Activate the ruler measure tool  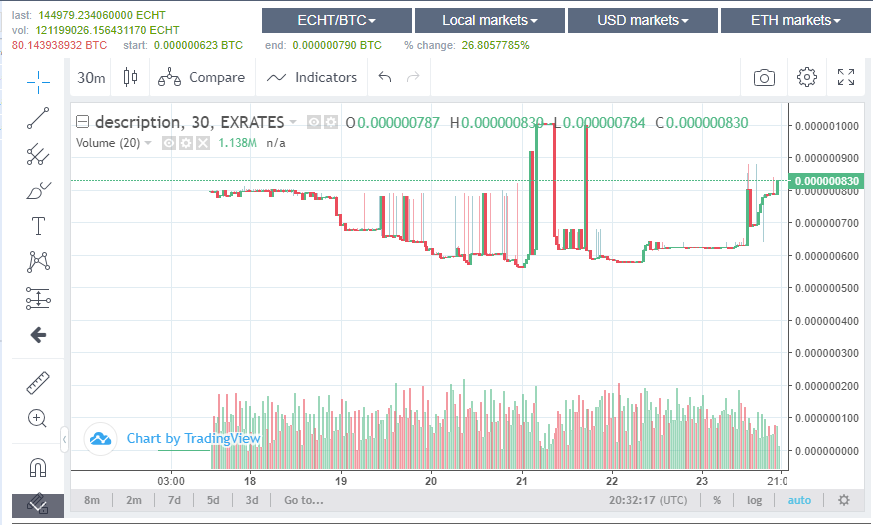[38, 382]
